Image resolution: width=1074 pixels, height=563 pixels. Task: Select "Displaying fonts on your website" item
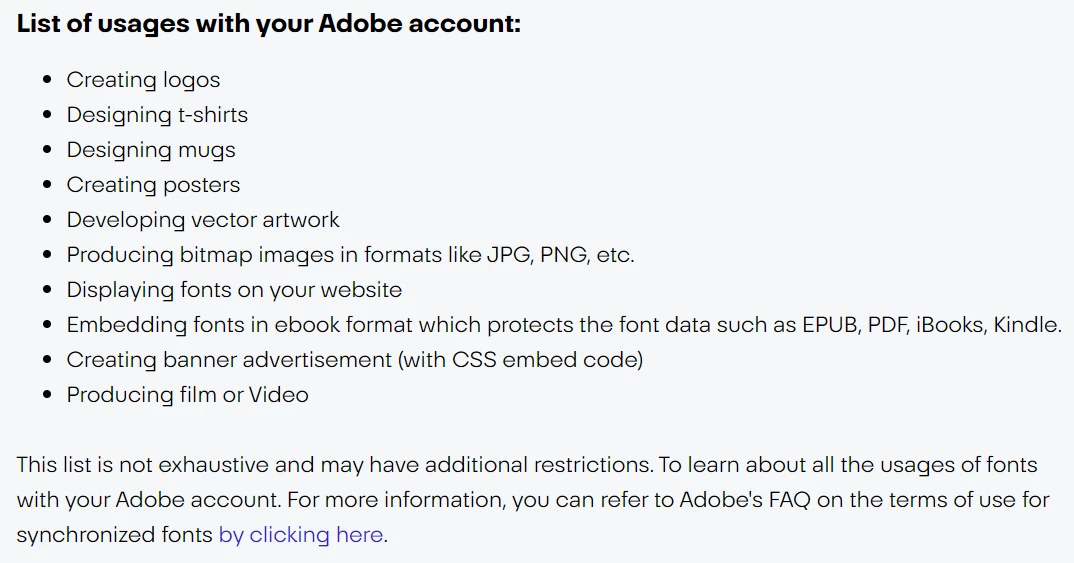tap(234, 290)
